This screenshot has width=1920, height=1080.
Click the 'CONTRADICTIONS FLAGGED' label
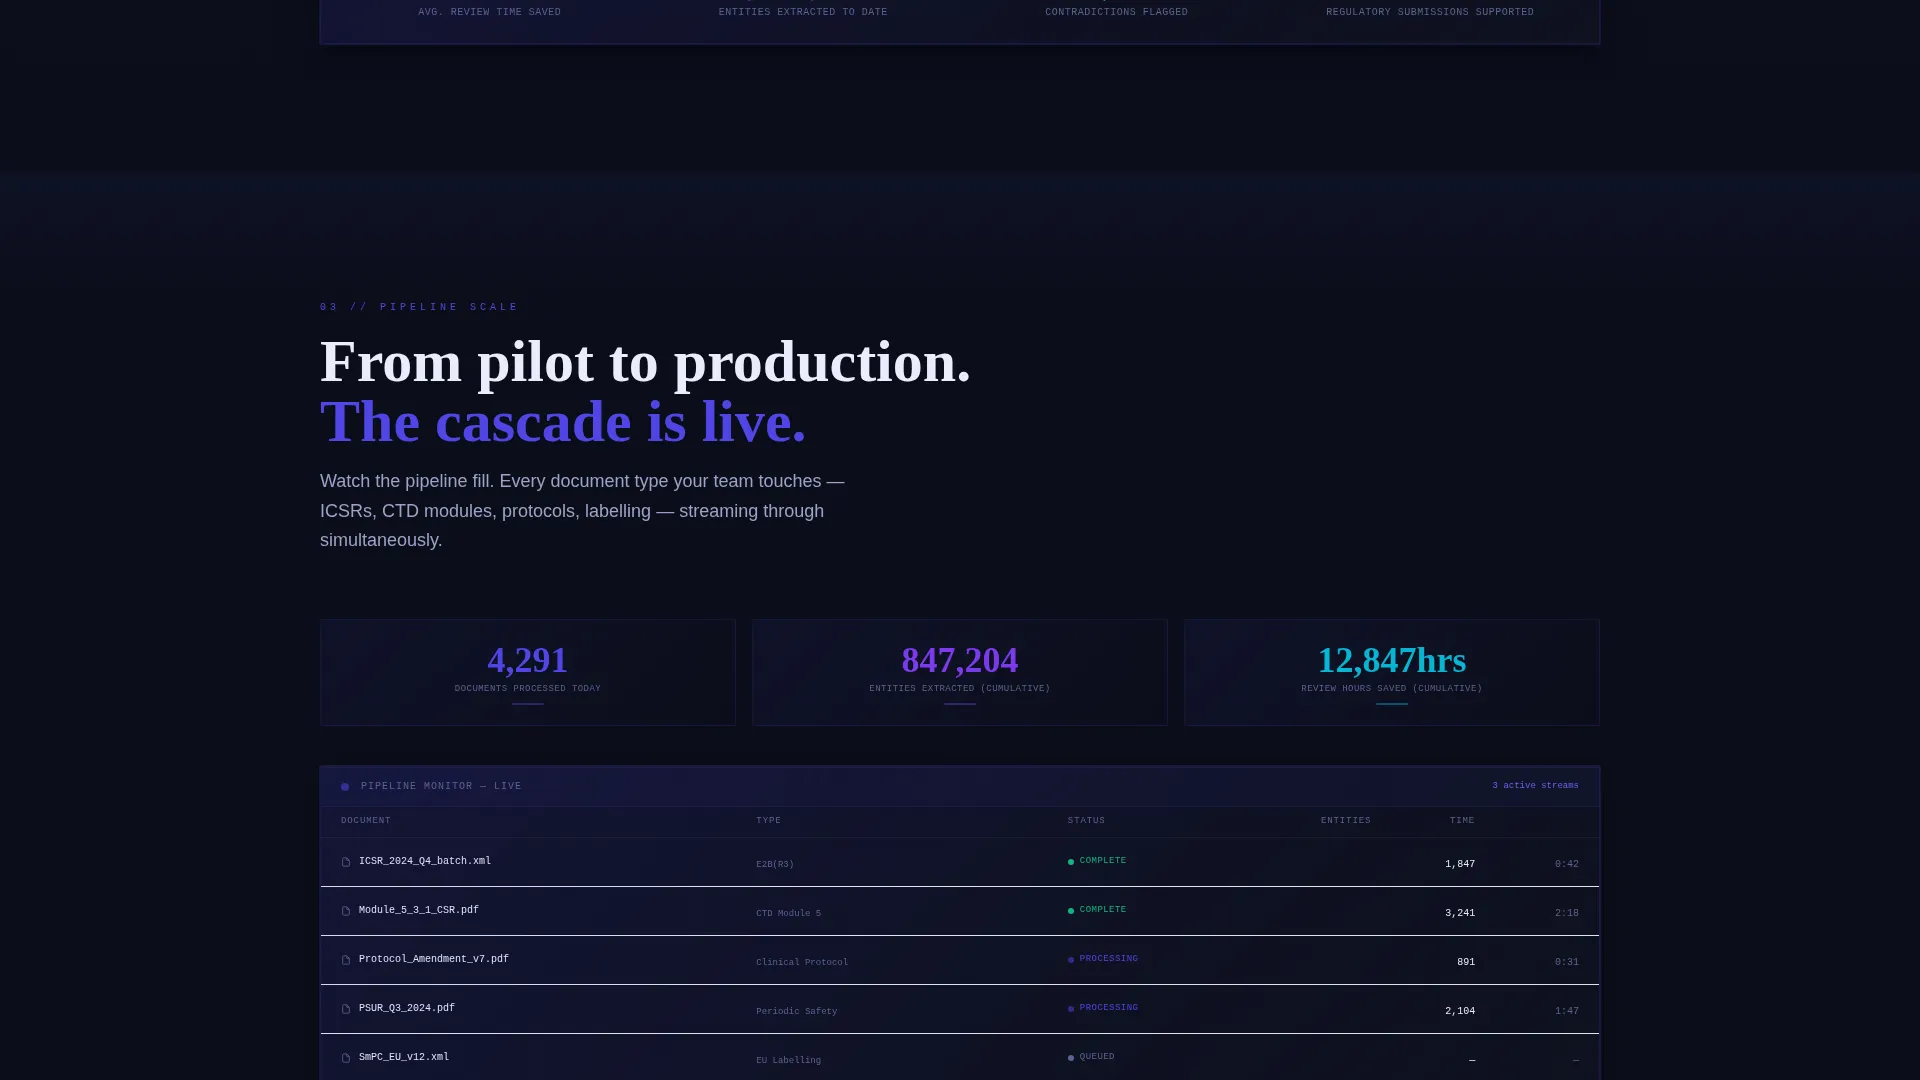[x=1117, y=13]
